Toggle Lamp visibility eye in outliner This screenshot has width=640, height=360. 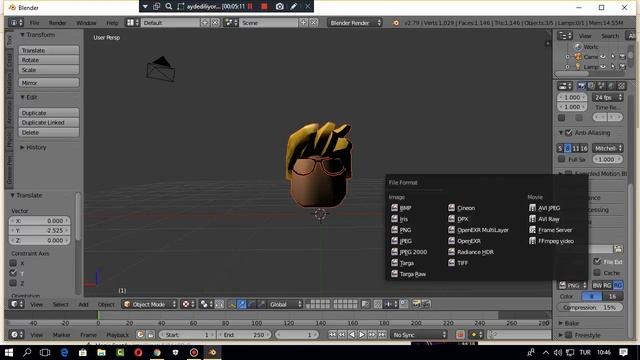click(603, 67)
